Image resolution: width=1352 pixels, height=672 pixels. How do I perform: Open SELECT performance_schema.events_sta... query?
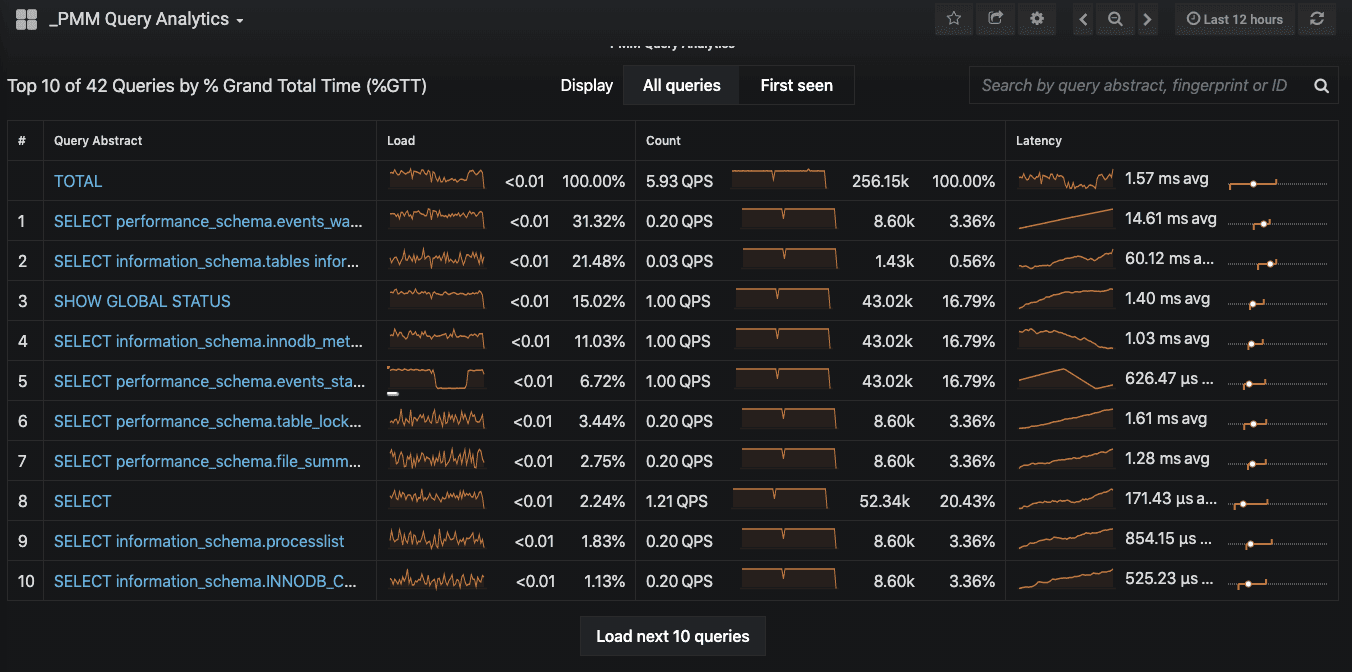click(208, 381)
